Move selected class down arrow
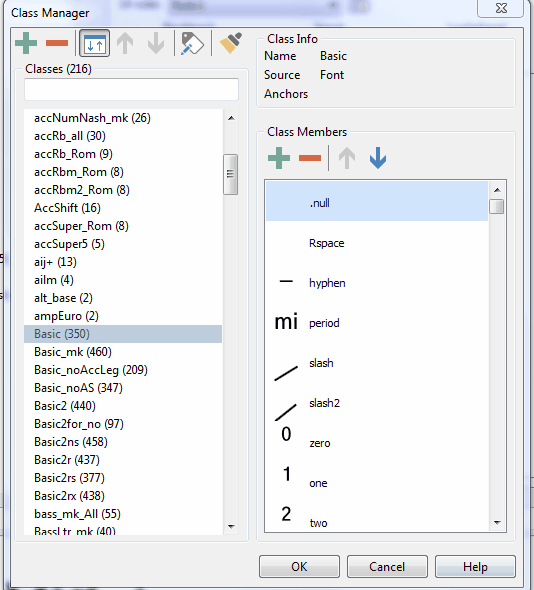This screenshot has height=590, width=534. [156, 43]
